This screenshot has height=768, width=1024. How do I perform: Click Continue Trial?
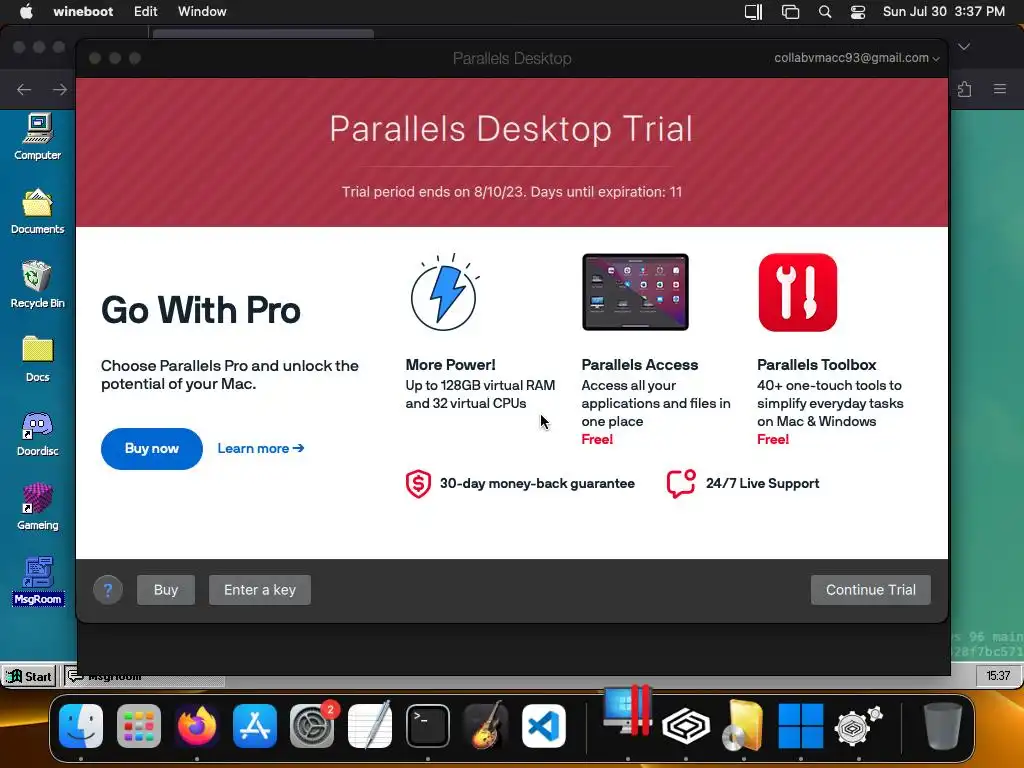coord(871,590)
